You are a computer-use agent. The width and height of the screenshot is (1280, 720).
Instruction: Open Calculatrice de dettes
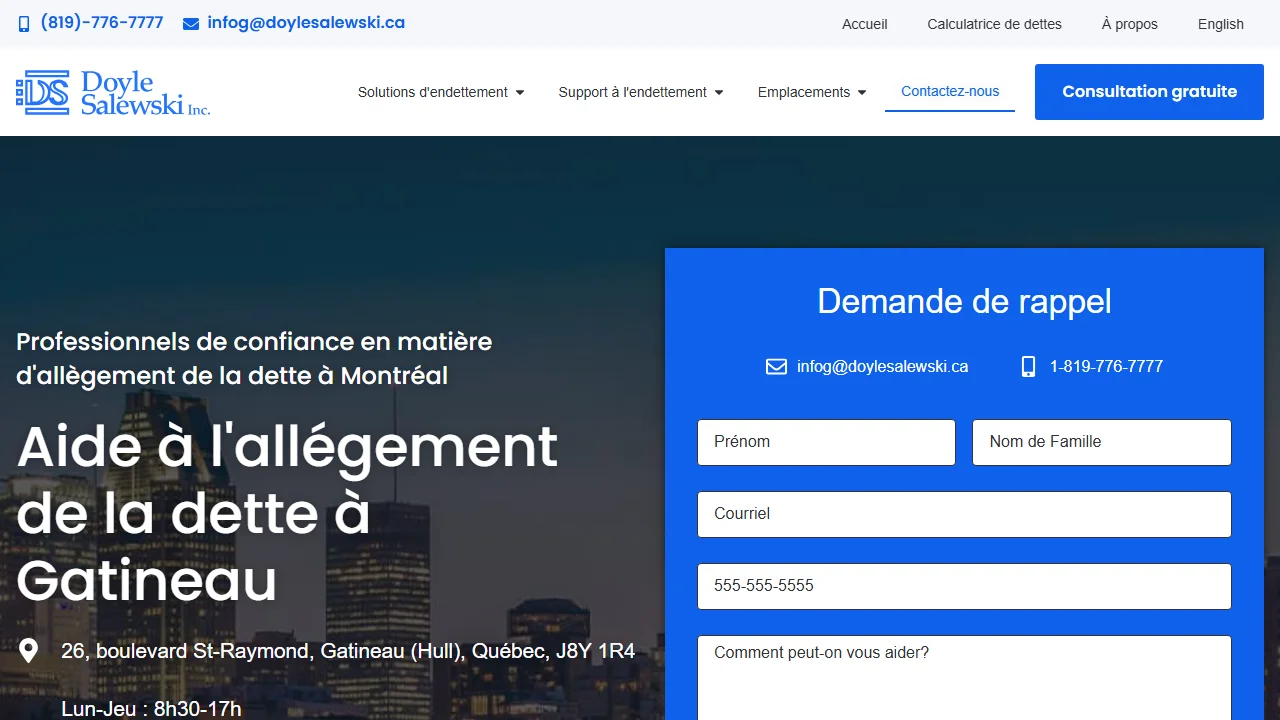[994, 24]
